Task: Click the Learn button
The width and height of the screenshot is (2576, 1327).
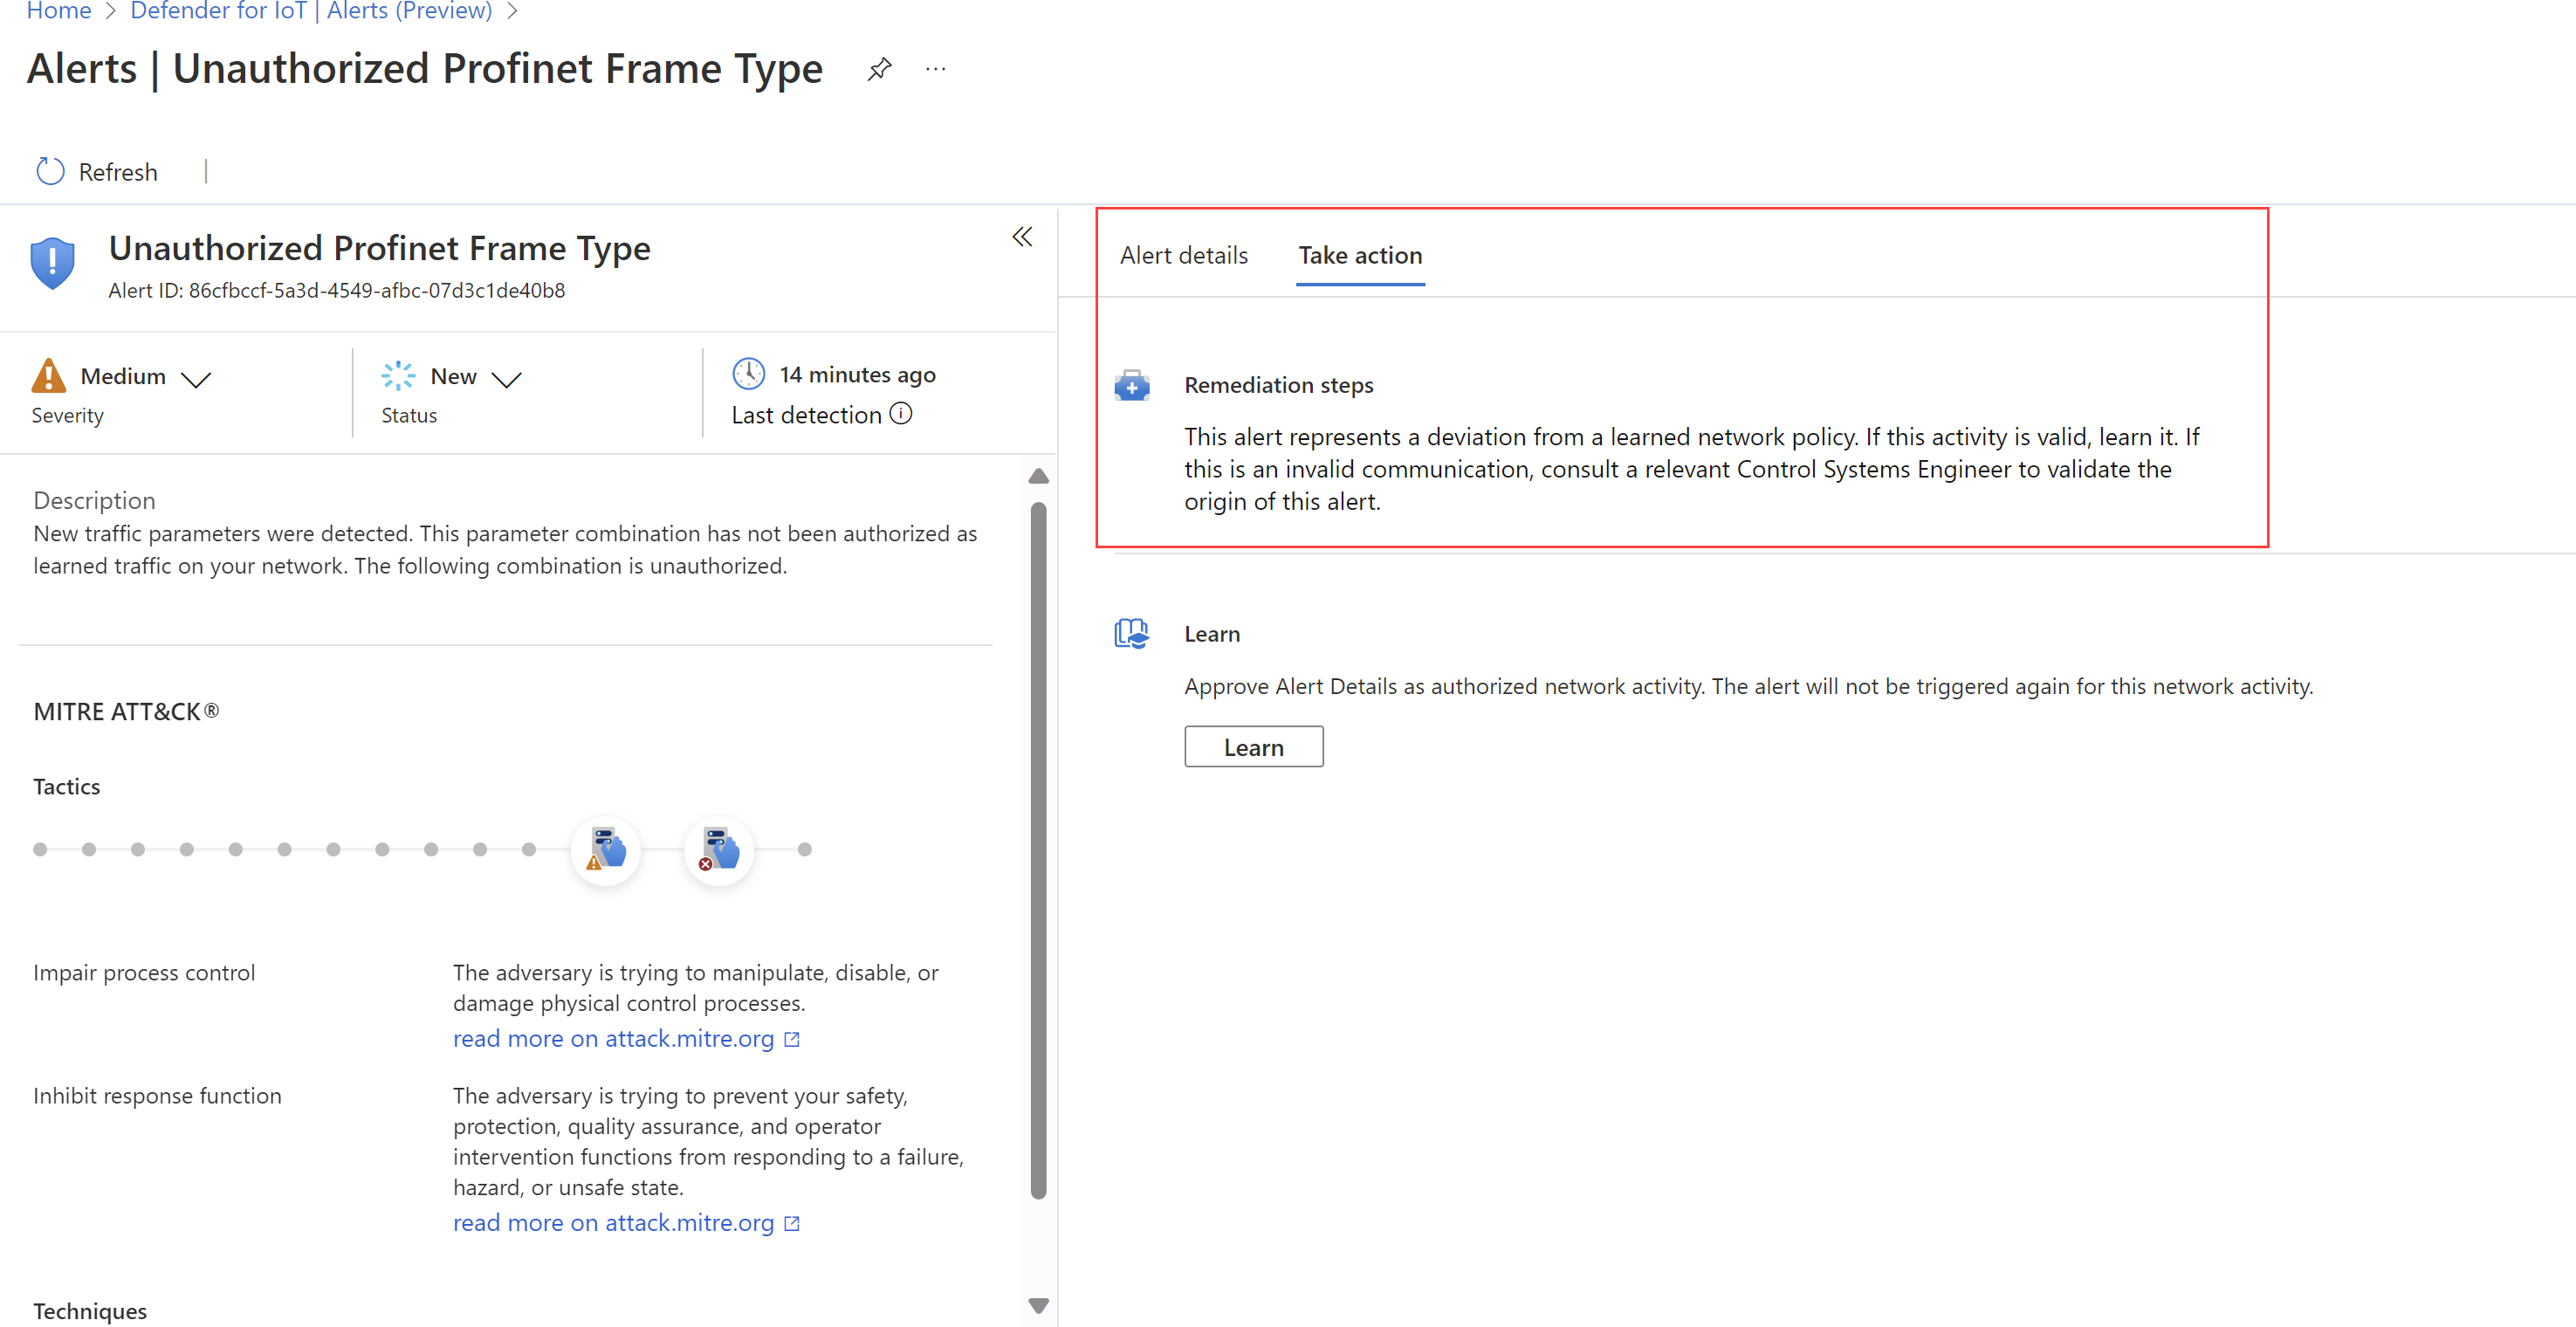Action: pyautogui.click(x=1252, y=746)
